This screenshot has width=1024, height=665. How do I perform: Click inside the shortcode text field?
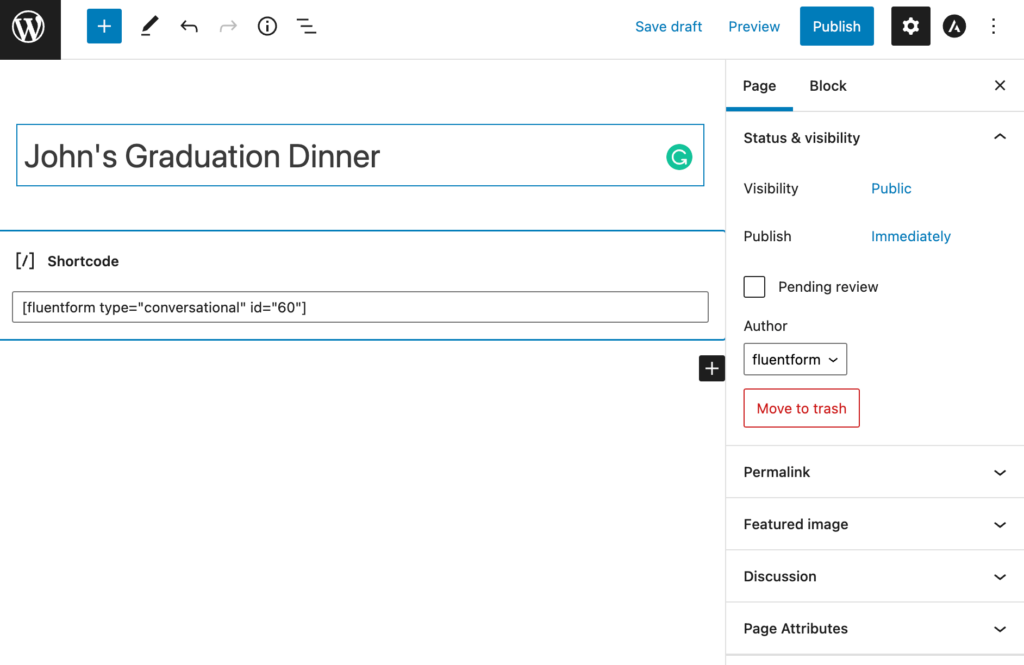tap(360, 306)
